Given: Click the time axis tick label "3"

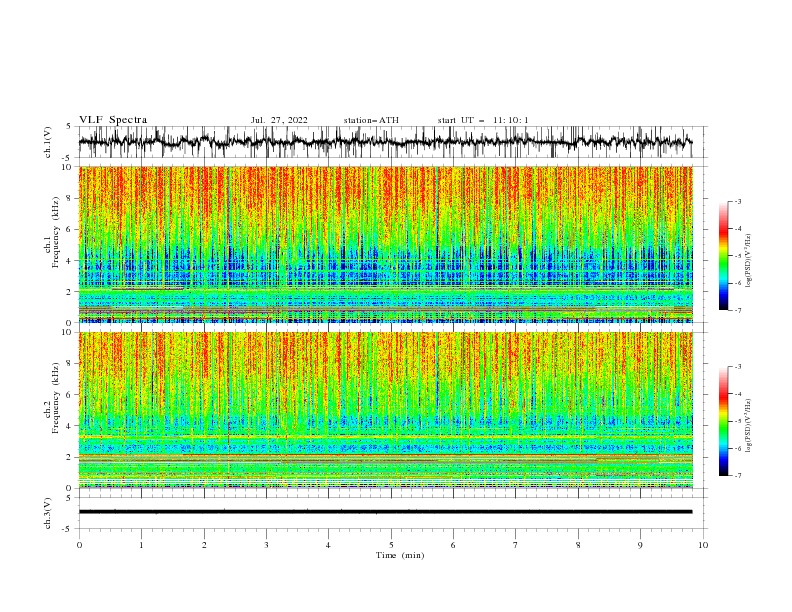Looking at the screenshot, I should click(x=266, y=545).
